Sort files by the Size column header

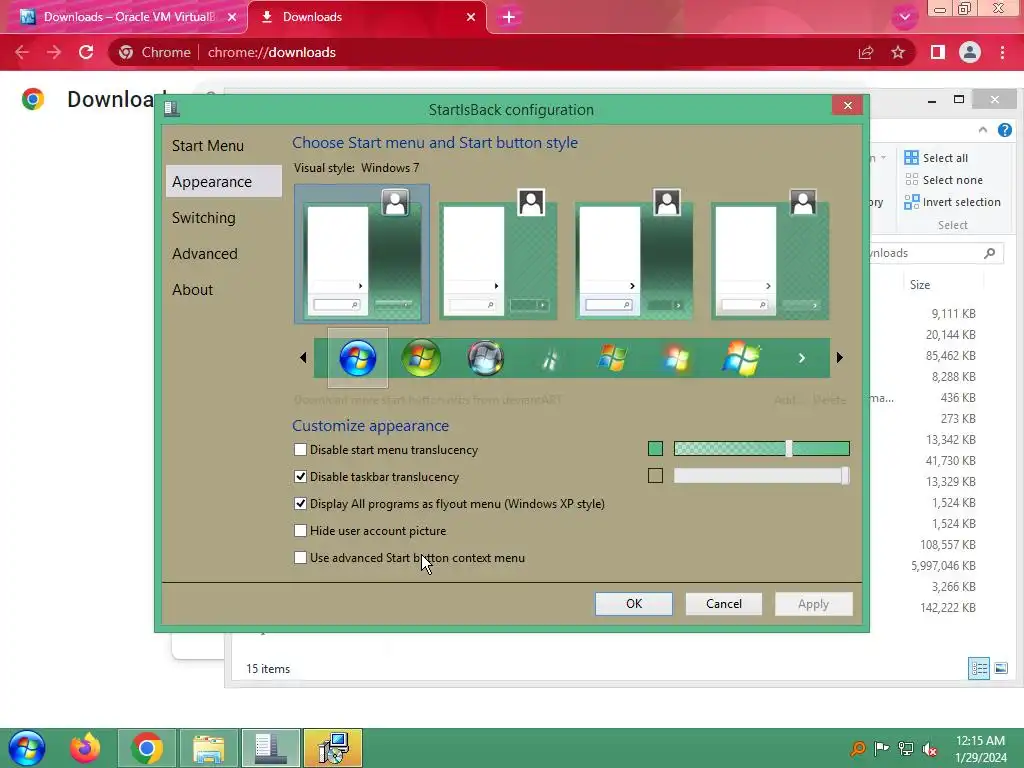pos(920,284)
